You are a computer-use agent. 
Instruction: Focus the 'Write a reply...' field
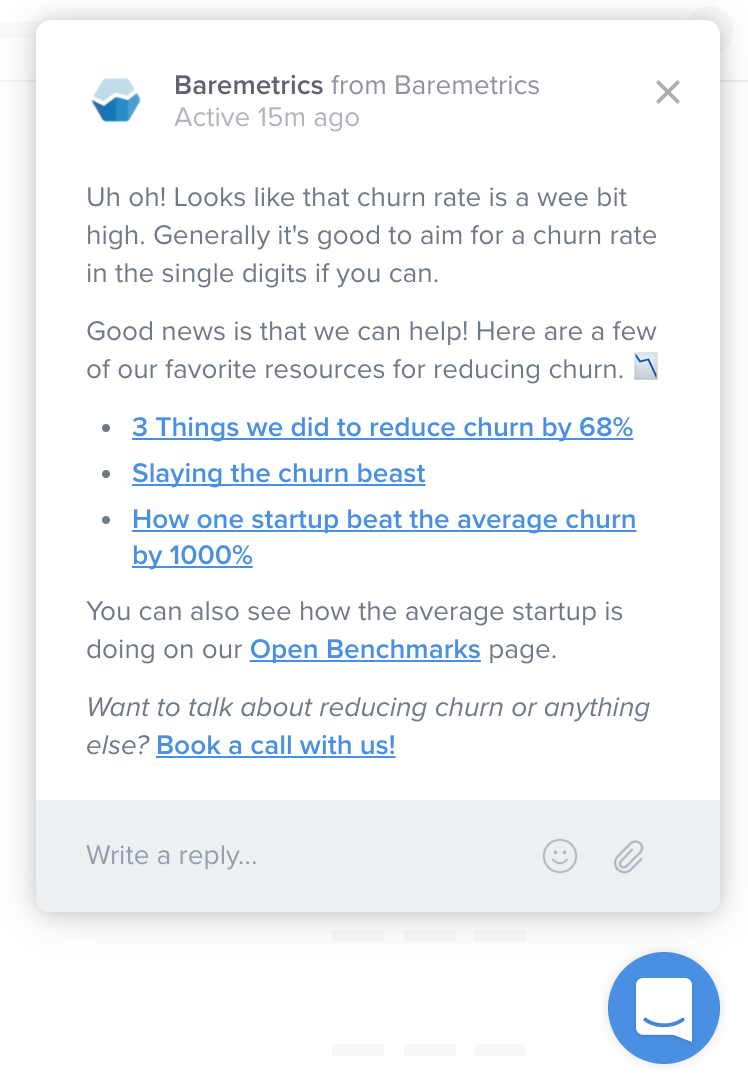coord(306,855)
